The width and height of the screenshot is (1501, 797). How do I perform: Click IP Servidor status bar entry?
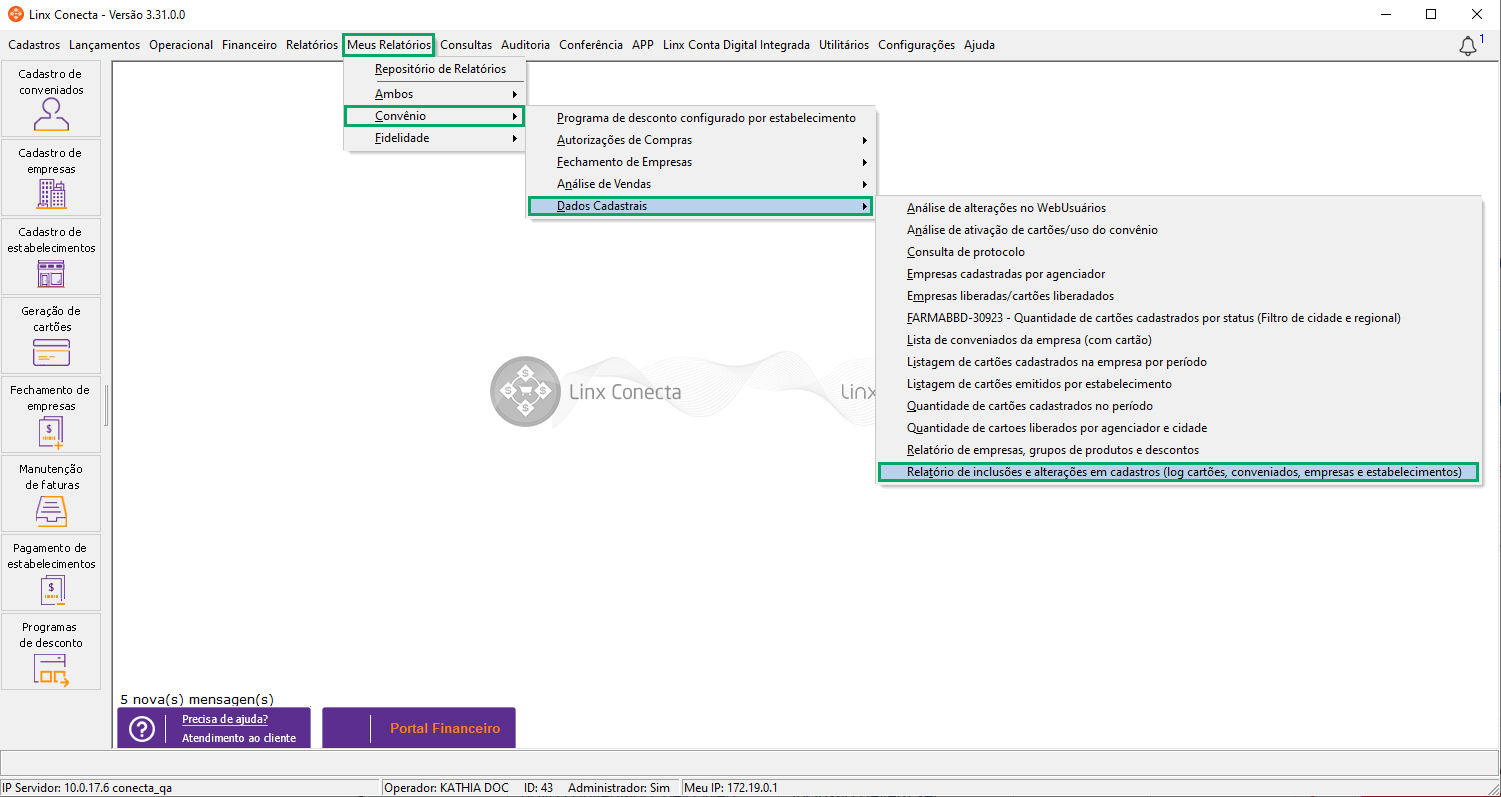tap(87, 788)
